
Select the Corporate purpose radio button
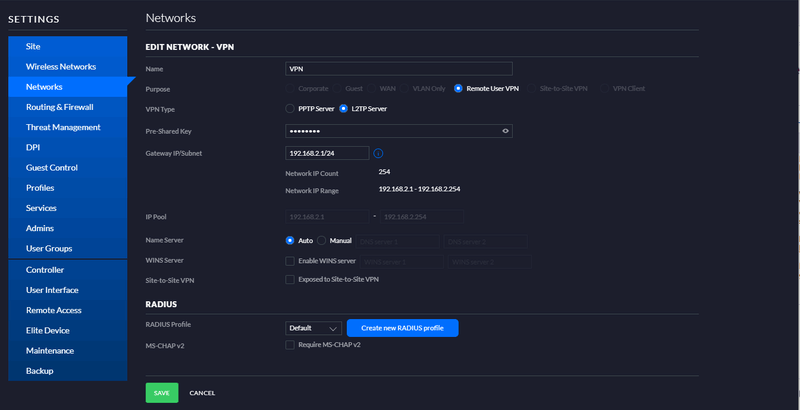coord(290,88)
